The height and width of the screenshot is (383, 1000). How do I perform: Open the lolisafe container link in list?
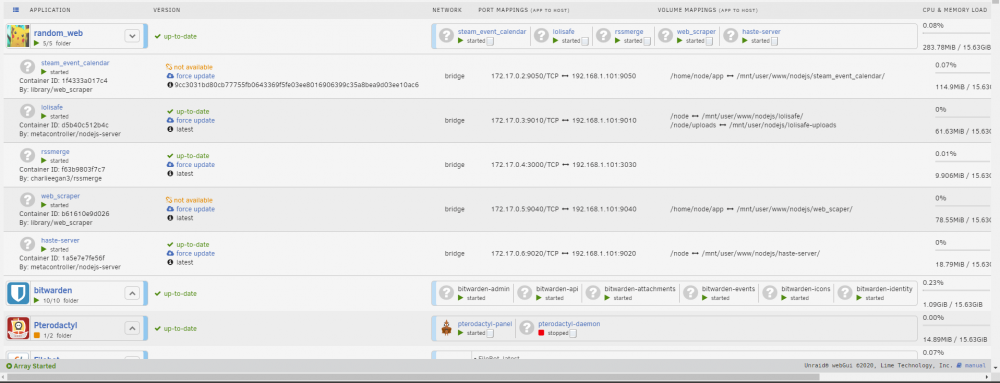pos(52,107)
